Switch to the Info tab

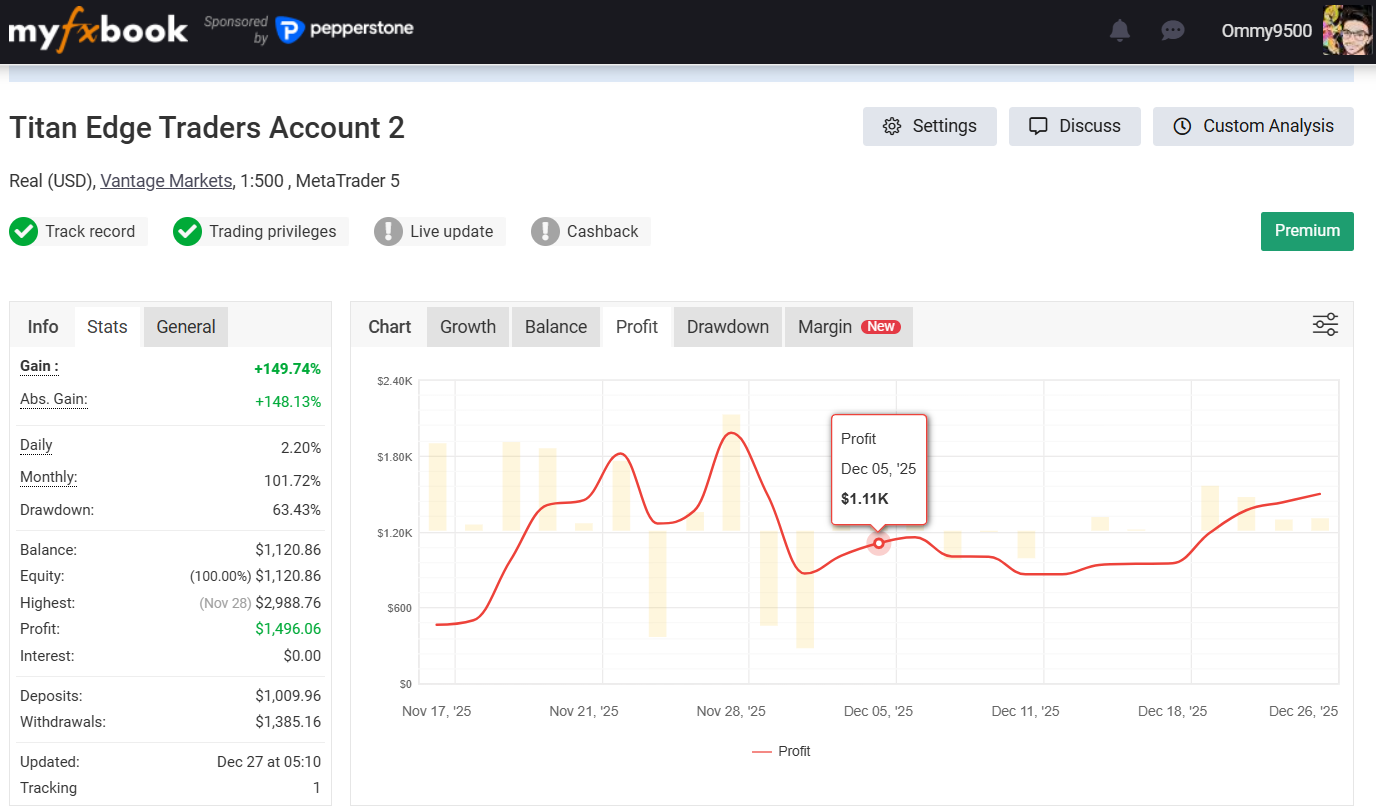[43, 326]
